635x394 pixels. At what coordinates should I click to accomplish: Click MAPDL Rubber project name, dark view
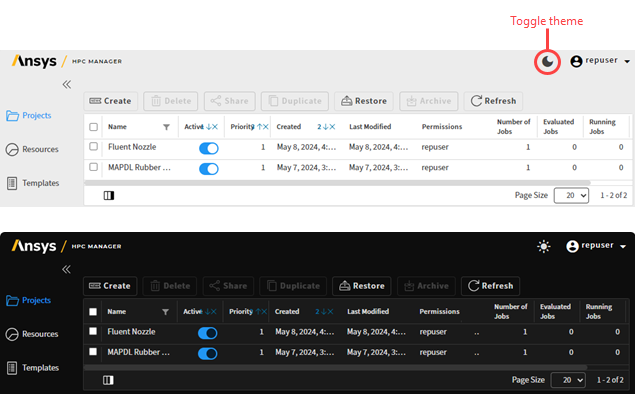coord(139,352)
